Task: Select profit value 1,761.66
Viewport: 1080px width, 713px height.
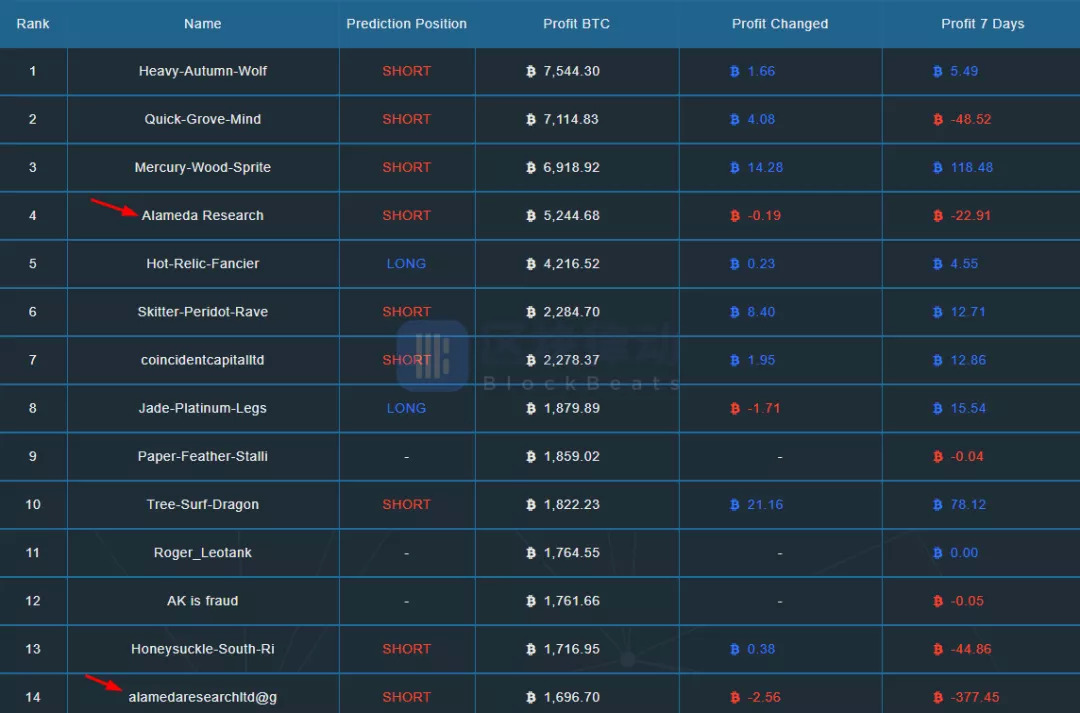Action: pyautogui.click(x=571, y=601)
